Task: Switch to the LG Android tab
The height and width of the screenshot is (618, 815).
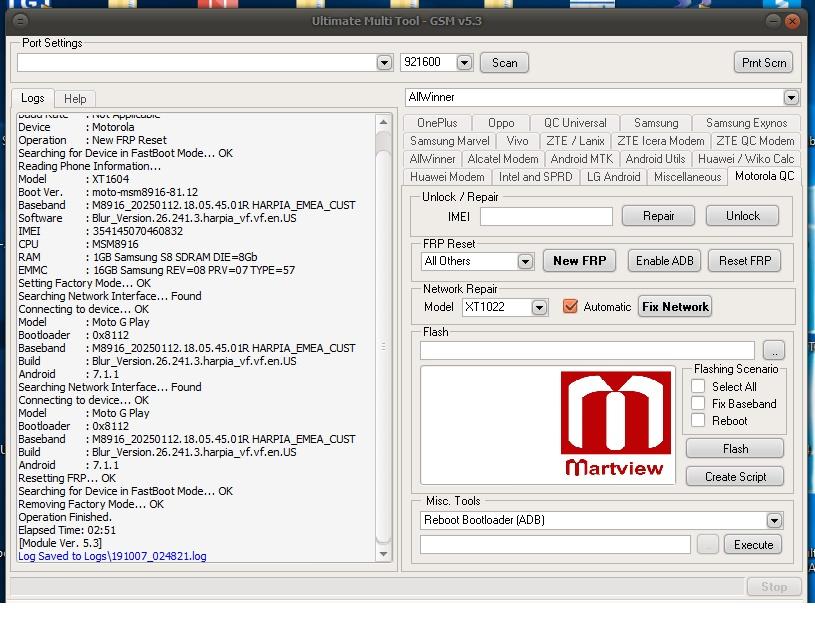Action: (x=613, y=177)
